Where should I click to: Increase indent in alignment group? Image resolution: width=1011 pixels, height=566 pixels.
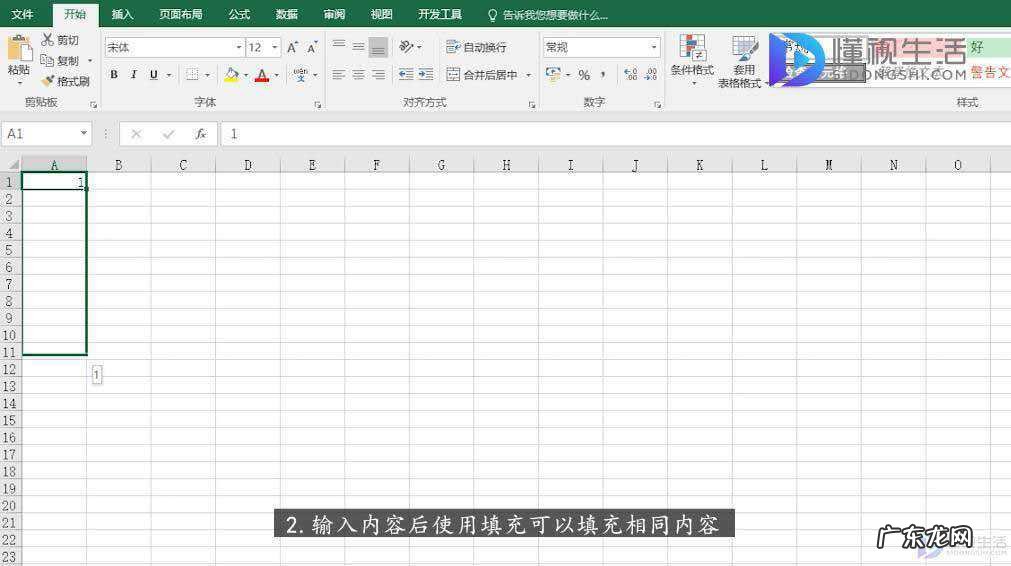pos(426,75)
